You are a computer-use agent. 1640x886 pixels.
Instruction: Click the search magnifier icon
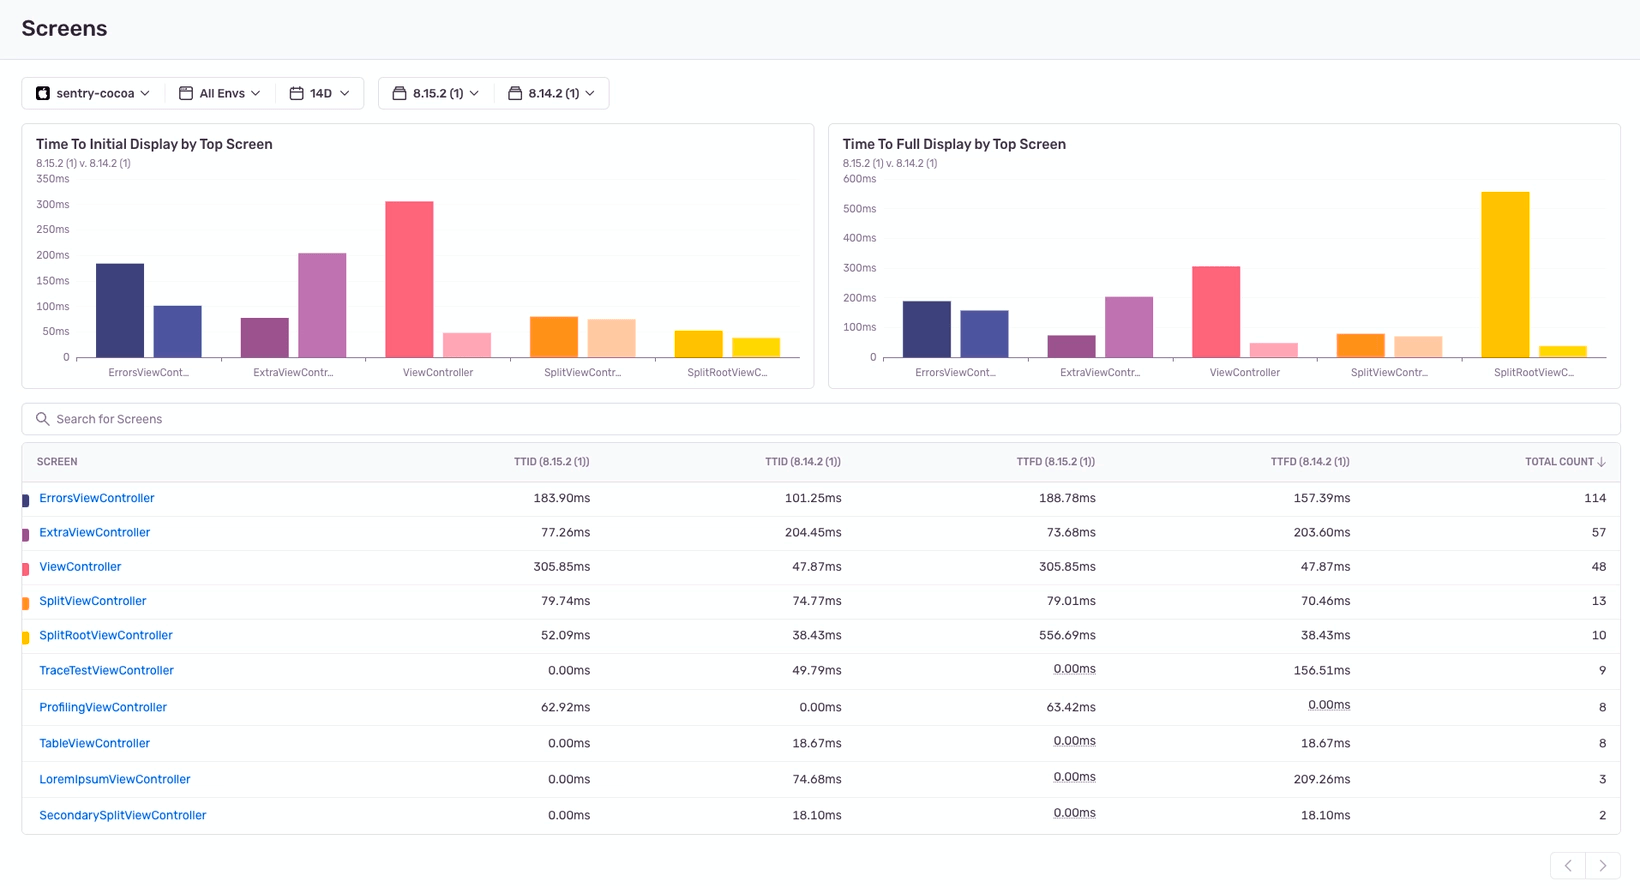[x=42, y=419]
